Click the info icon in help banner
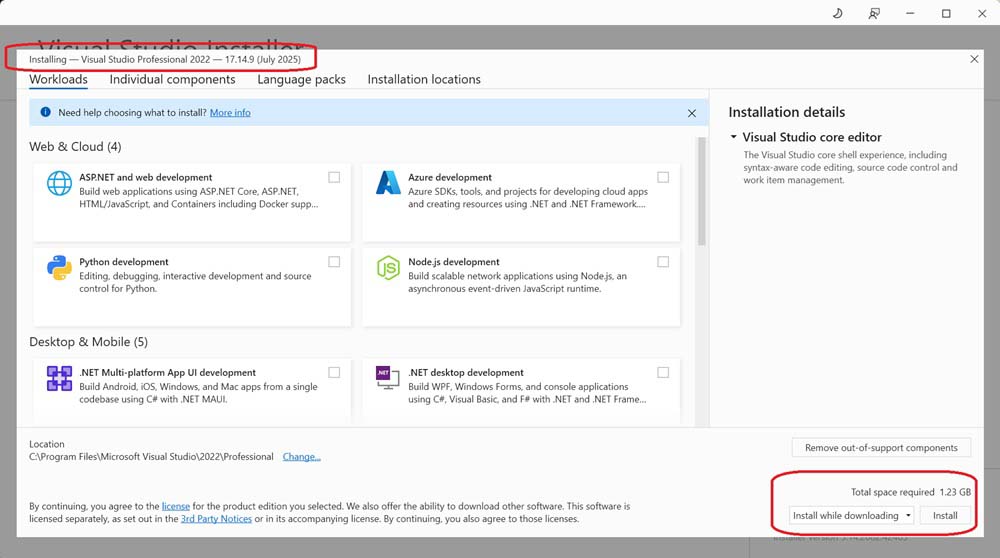Viewport: 1000px width, 558px height. point(44,113)
